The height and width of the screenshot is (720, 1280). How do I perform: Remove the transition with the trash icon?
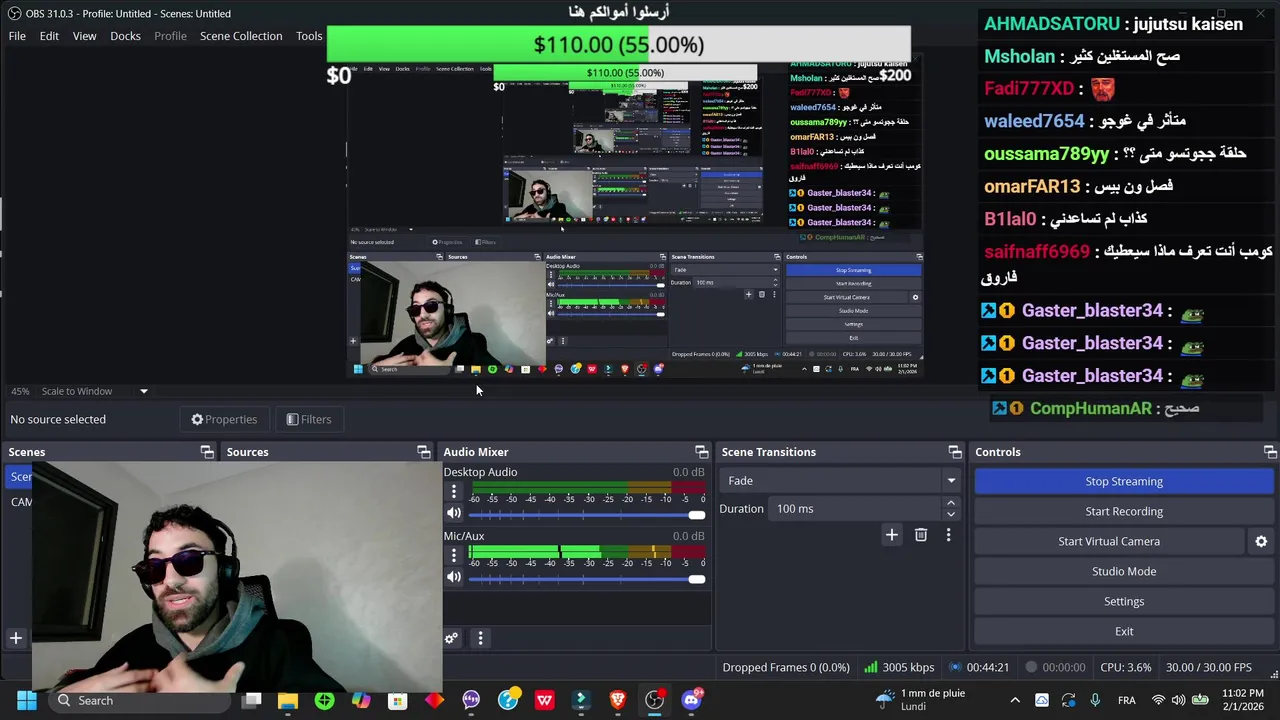(x=921, y=535)
